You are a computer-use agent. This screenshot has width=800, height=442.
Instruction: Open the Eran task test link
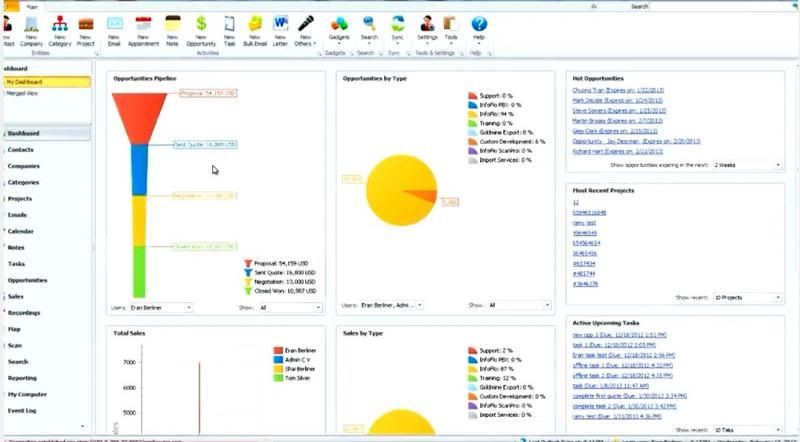pyautogui.click(x=623, y=355)
